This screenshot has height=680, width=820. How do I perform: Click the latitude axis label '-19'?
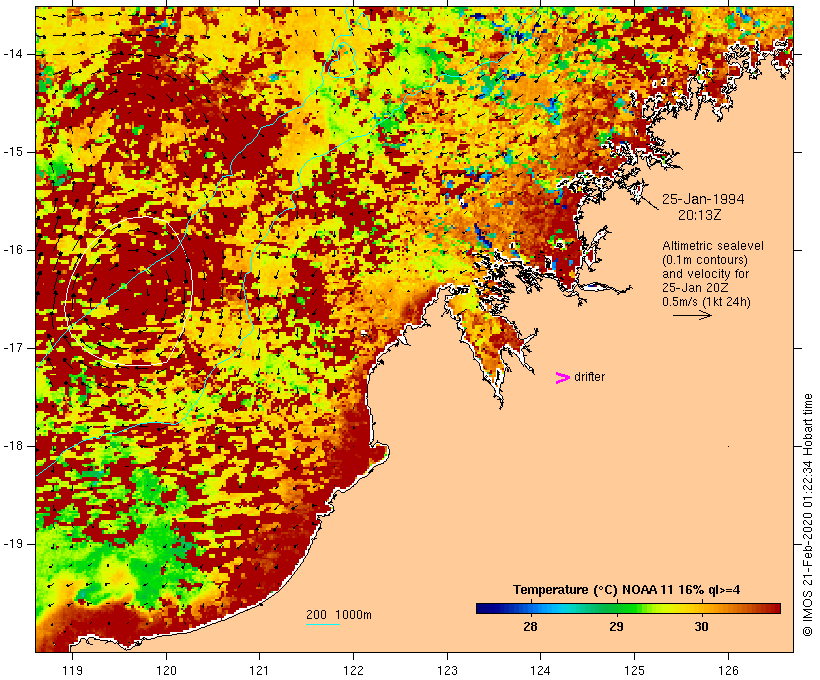[x=12, y=544]
